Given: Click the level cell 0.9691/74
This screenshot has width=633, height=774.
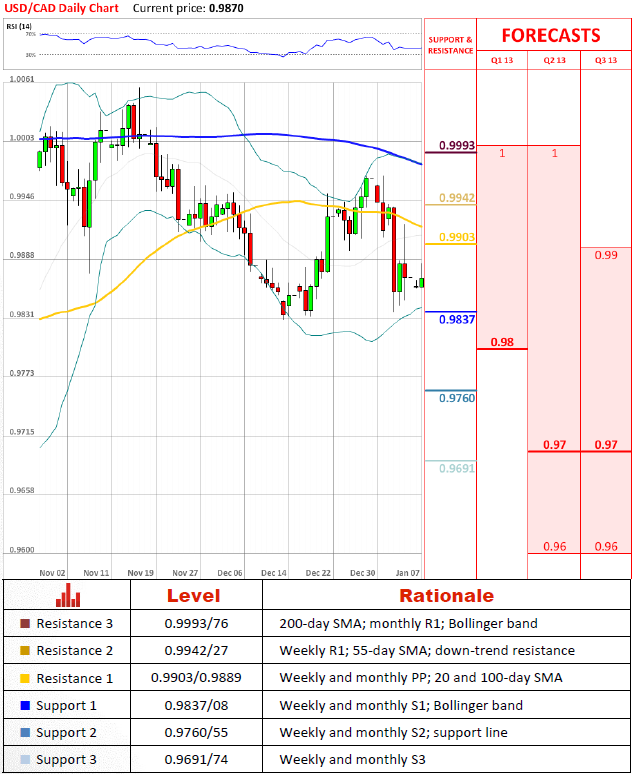Looking at the screenshot, I should (x=197, y=760).
